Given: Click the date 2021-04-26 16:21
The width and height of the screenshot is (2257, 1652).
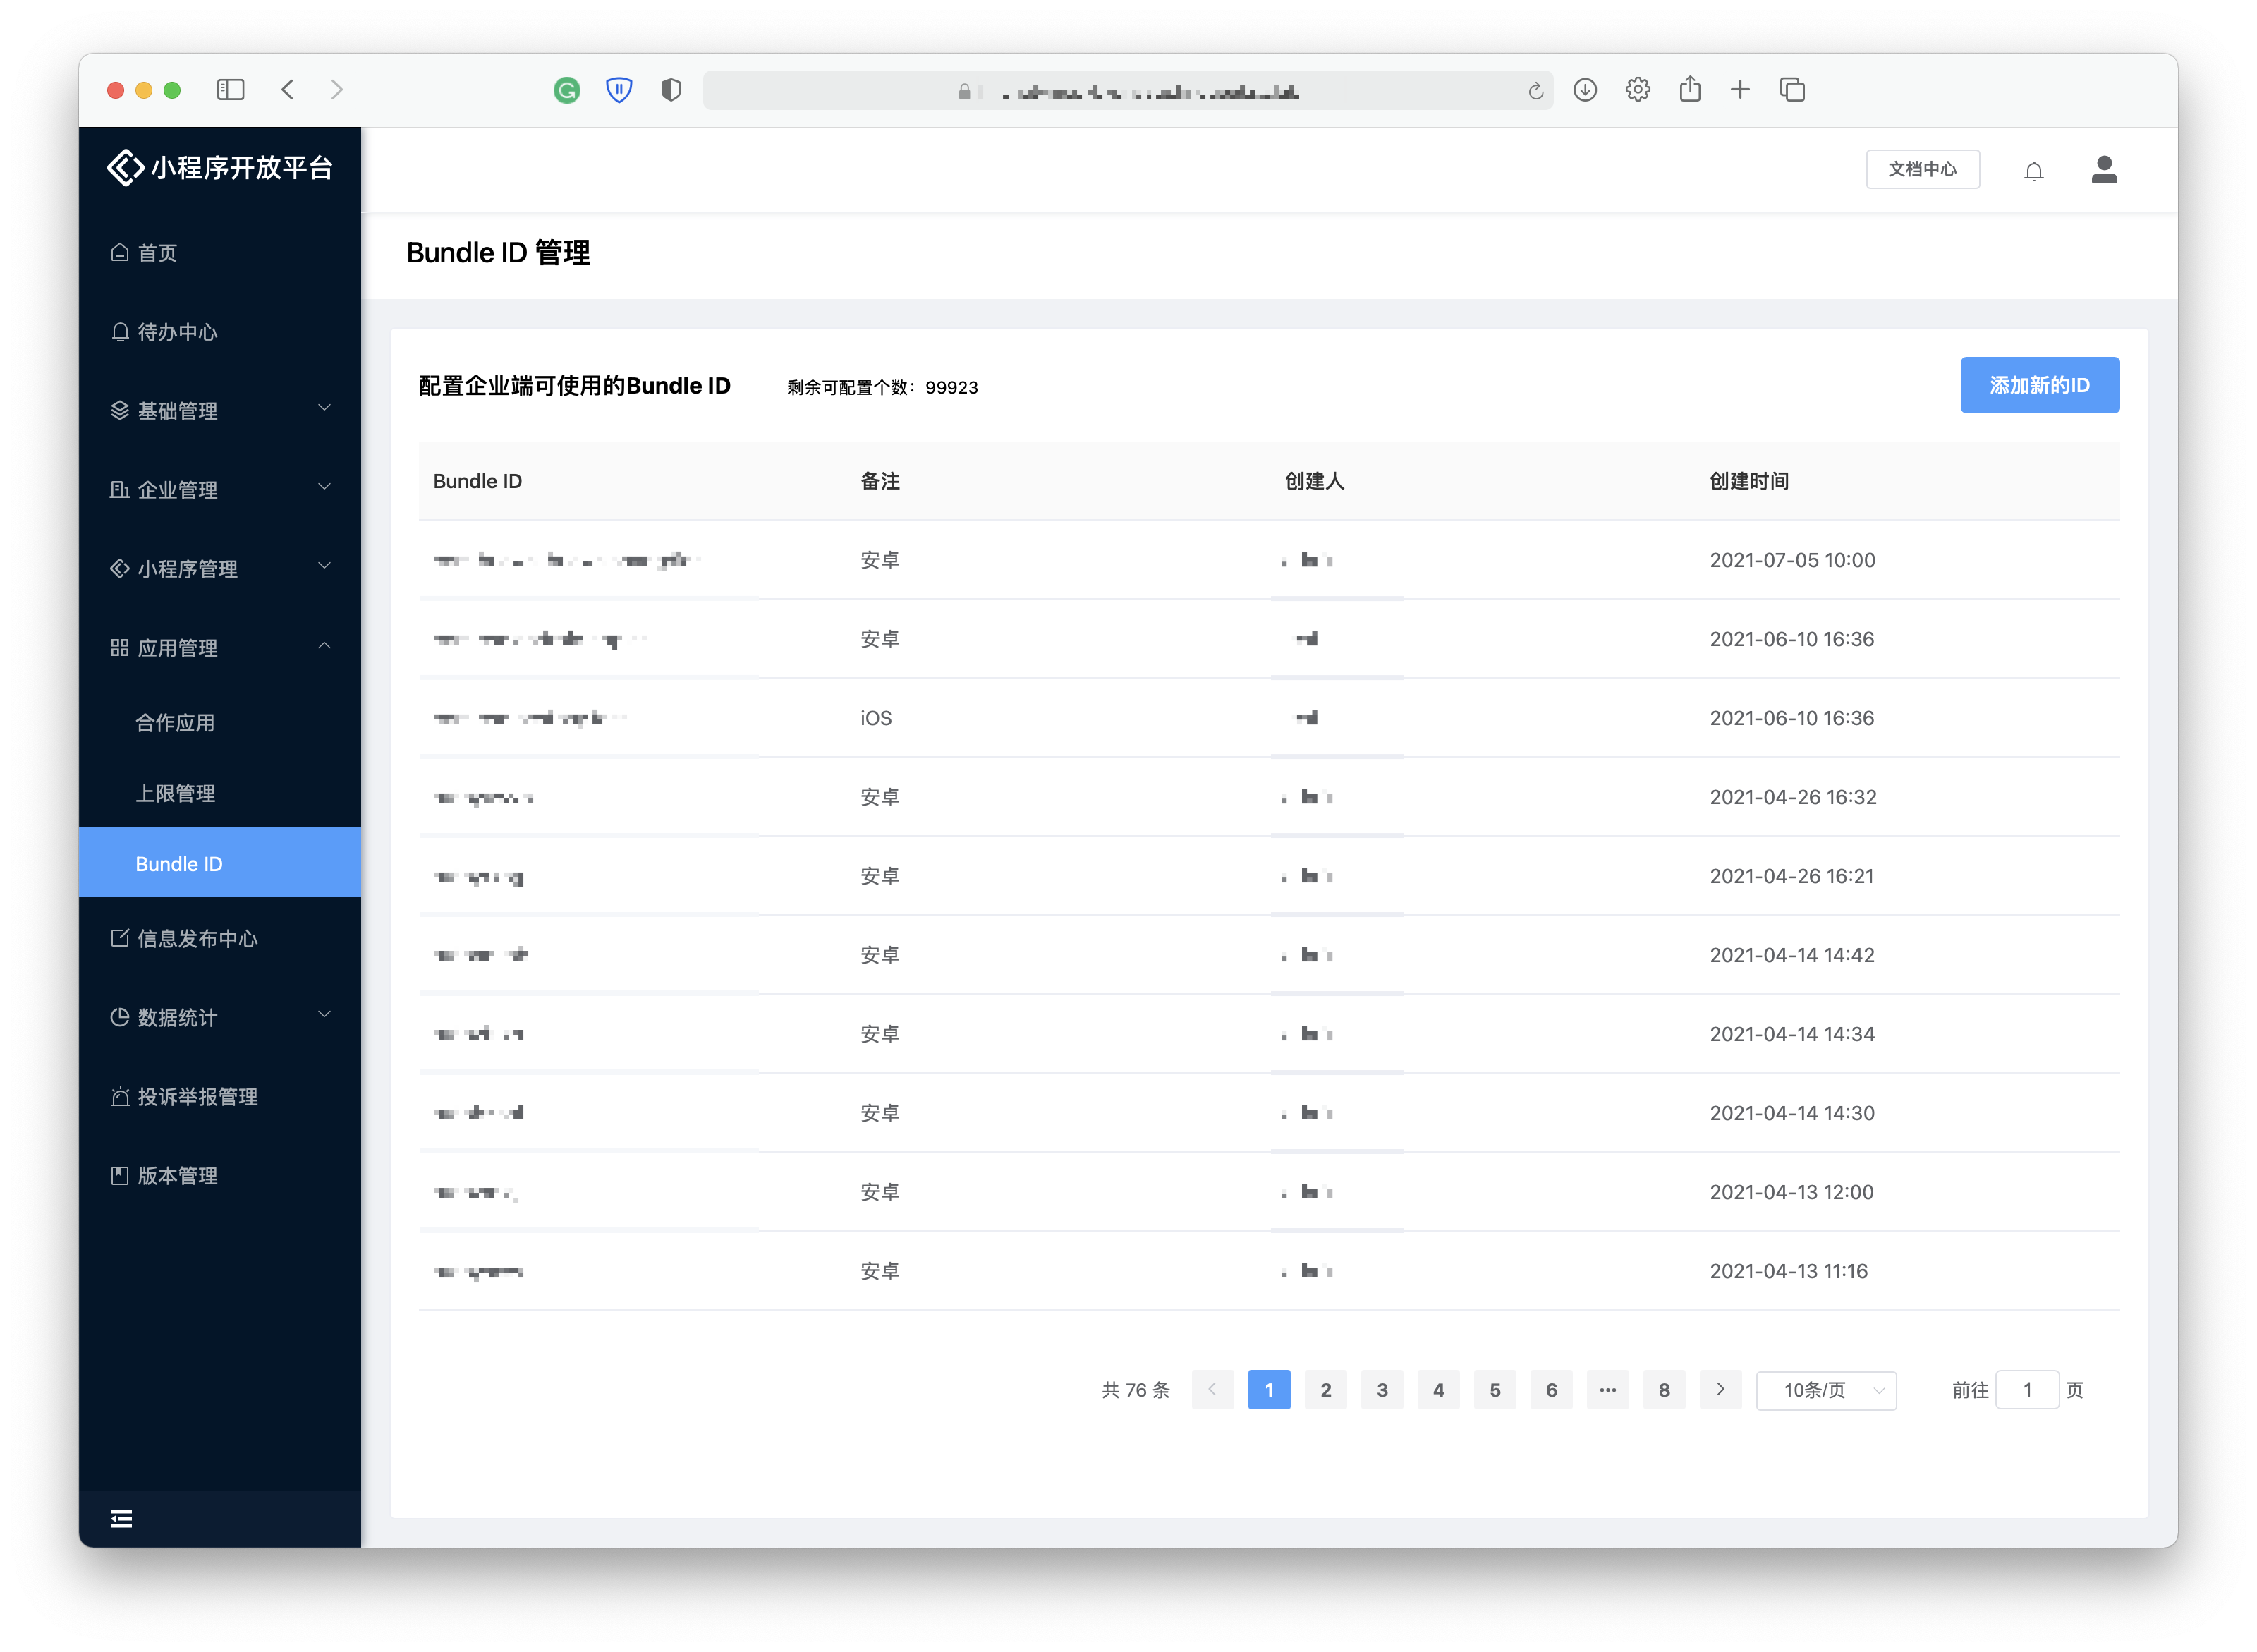Looking at the screenshot, I should [x=1791, y=876].
